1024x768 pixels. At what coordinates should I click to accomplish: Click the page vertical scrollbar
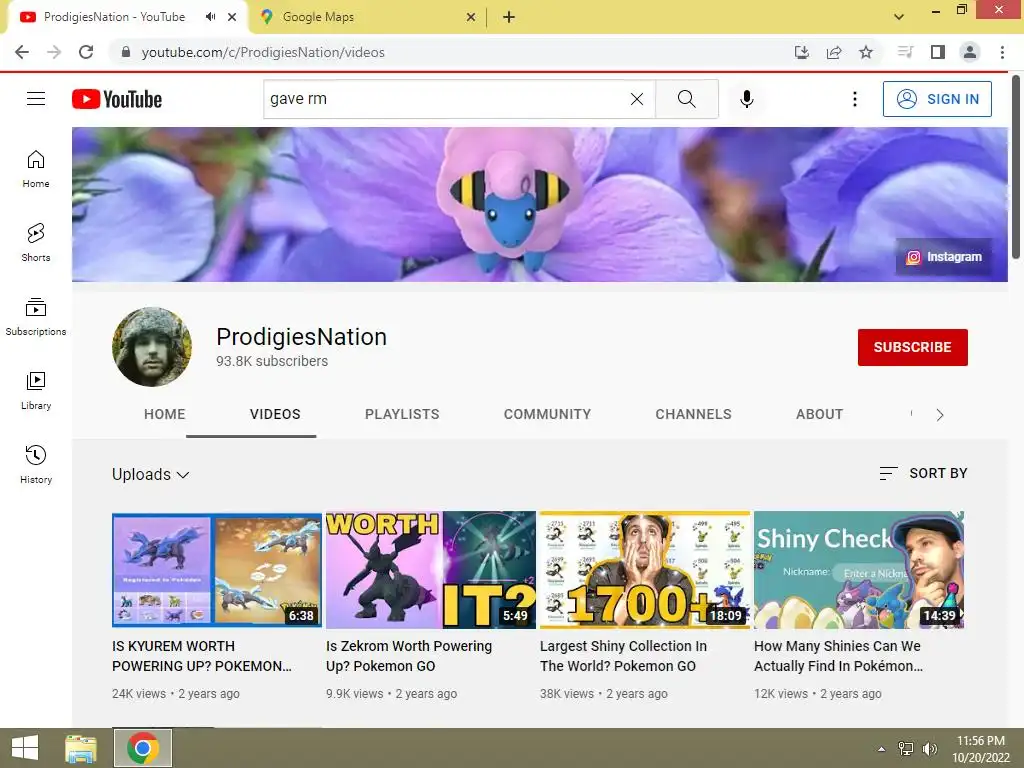tap(1016, 168)
